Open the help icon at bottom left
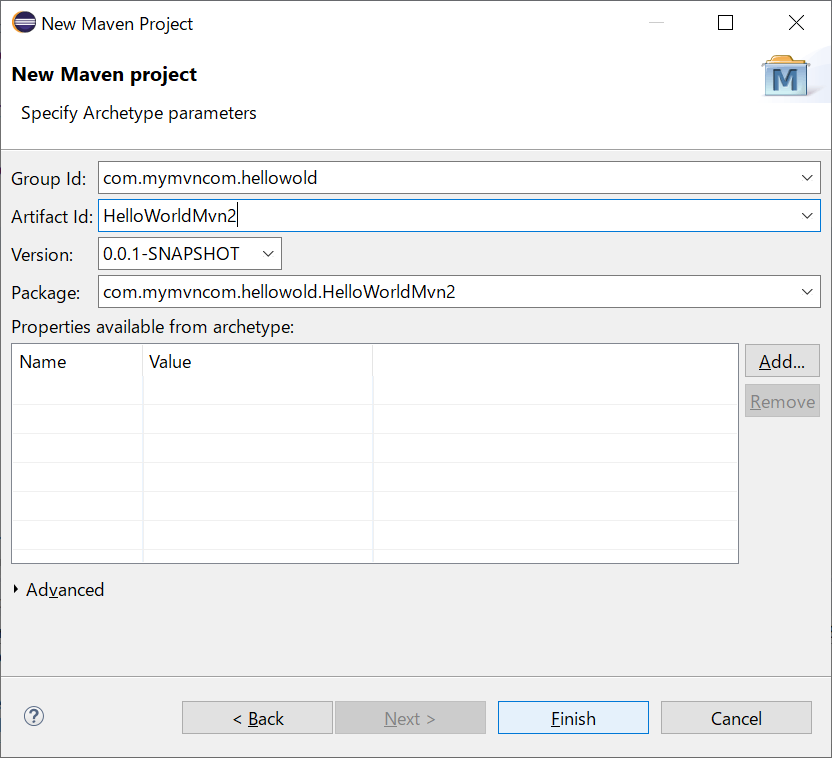This screenshot has height=758, width=832. point(33,716)
